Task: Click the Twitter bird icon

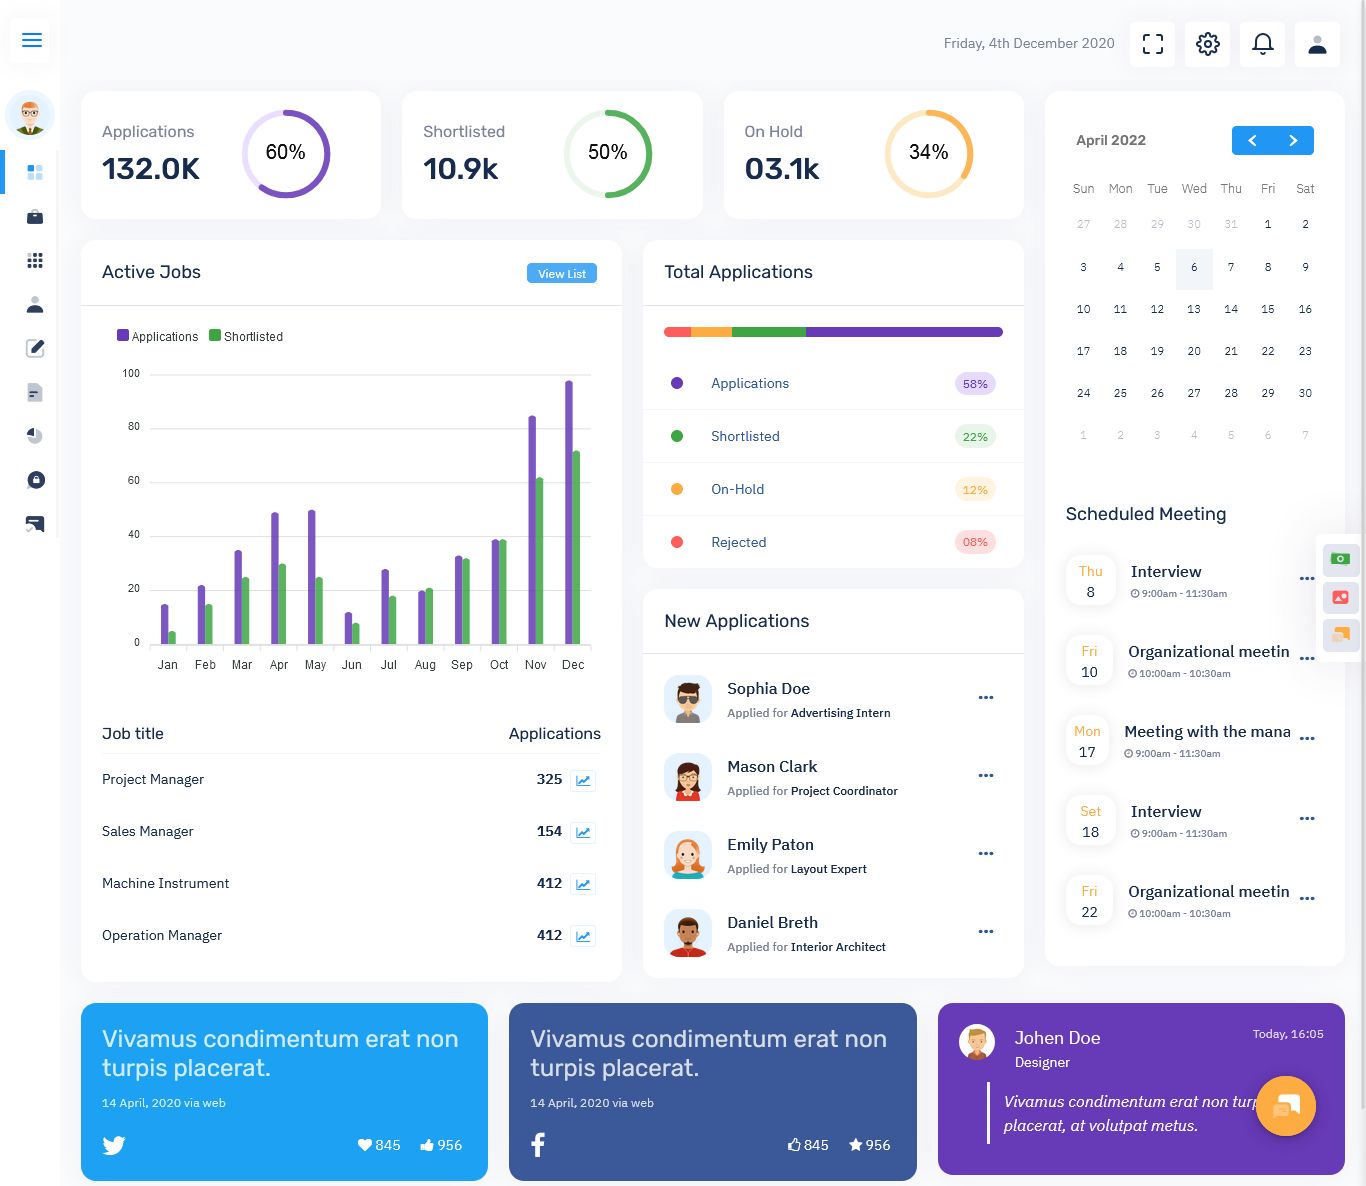Action: tap(114, 1145)
